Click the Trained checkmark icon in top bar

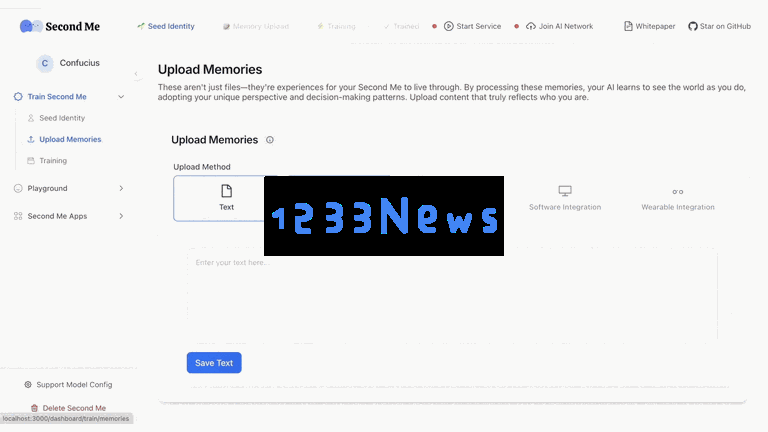[x=387, y=26]
